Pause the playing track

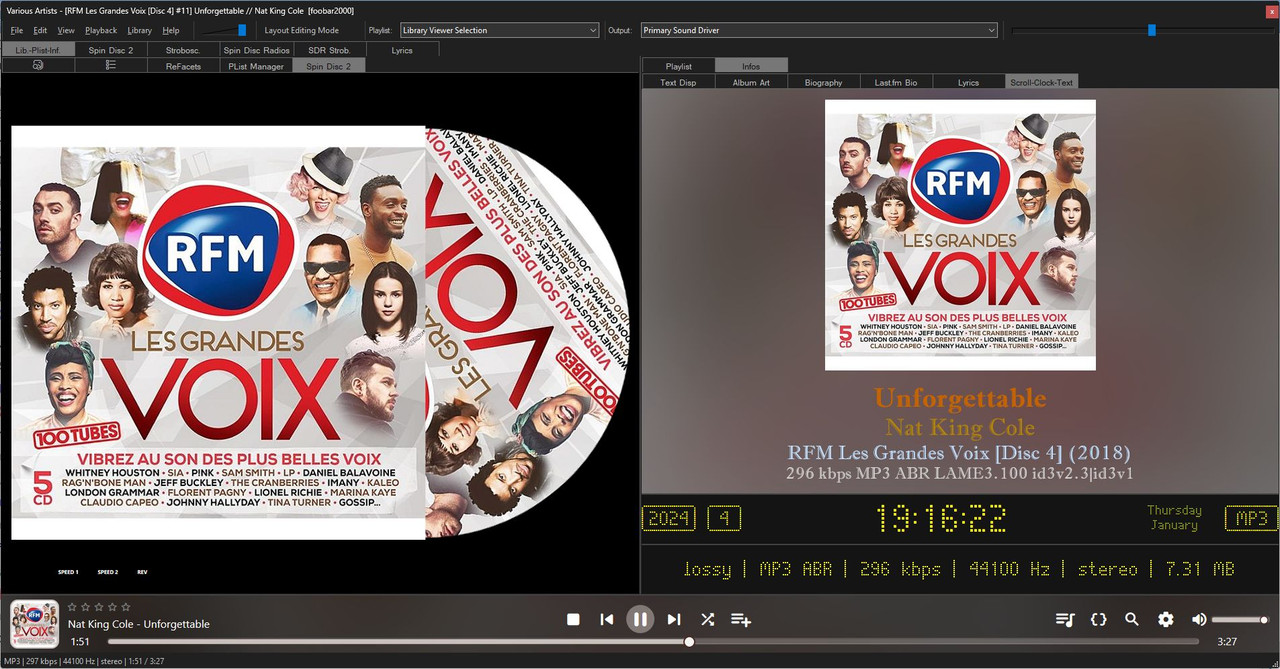(x=640, y=619)
